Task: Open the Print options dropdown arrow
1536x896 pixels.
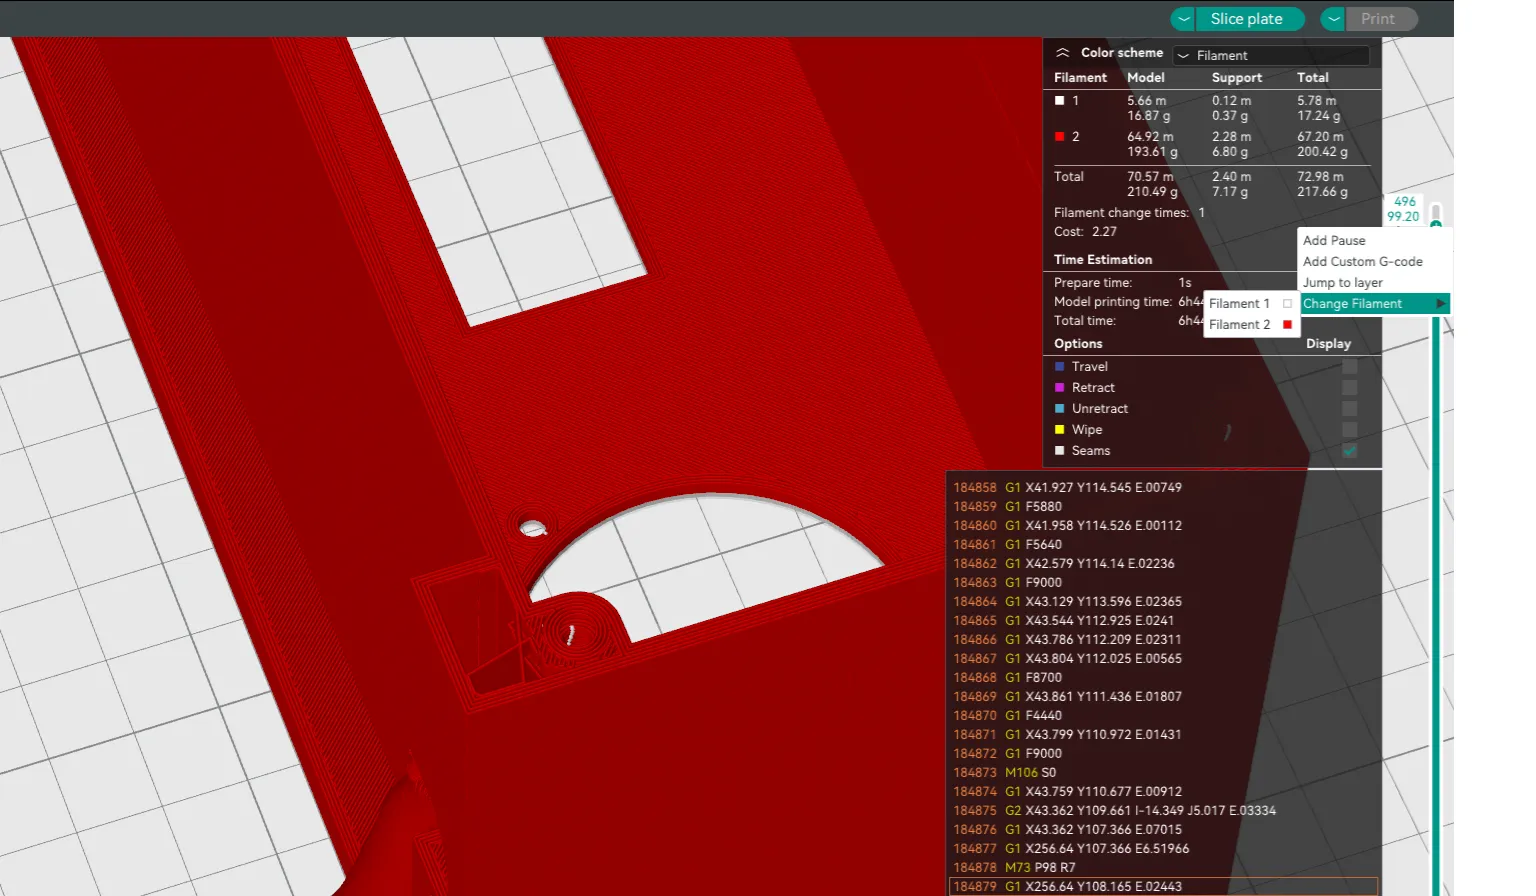Action: (x=1334, y=19)
